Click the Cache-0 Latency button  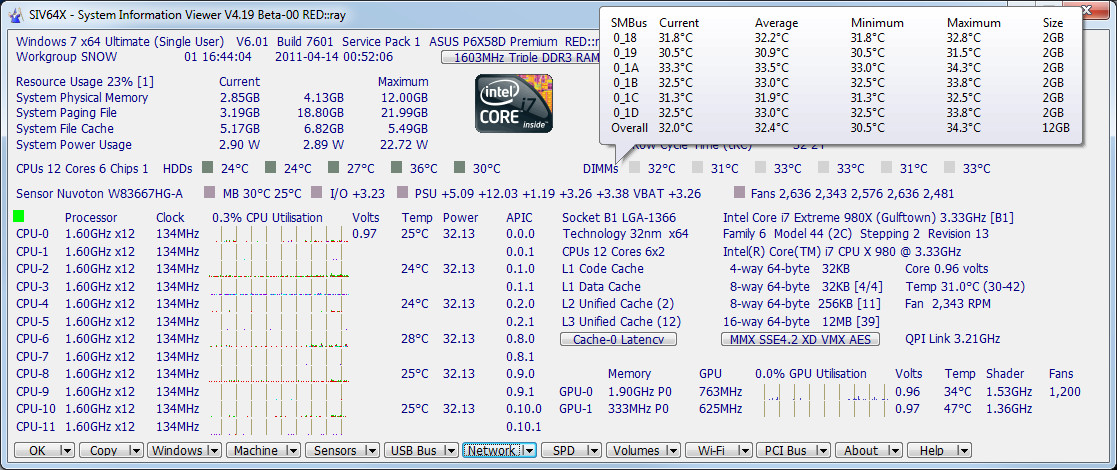[x=618, y=340]
